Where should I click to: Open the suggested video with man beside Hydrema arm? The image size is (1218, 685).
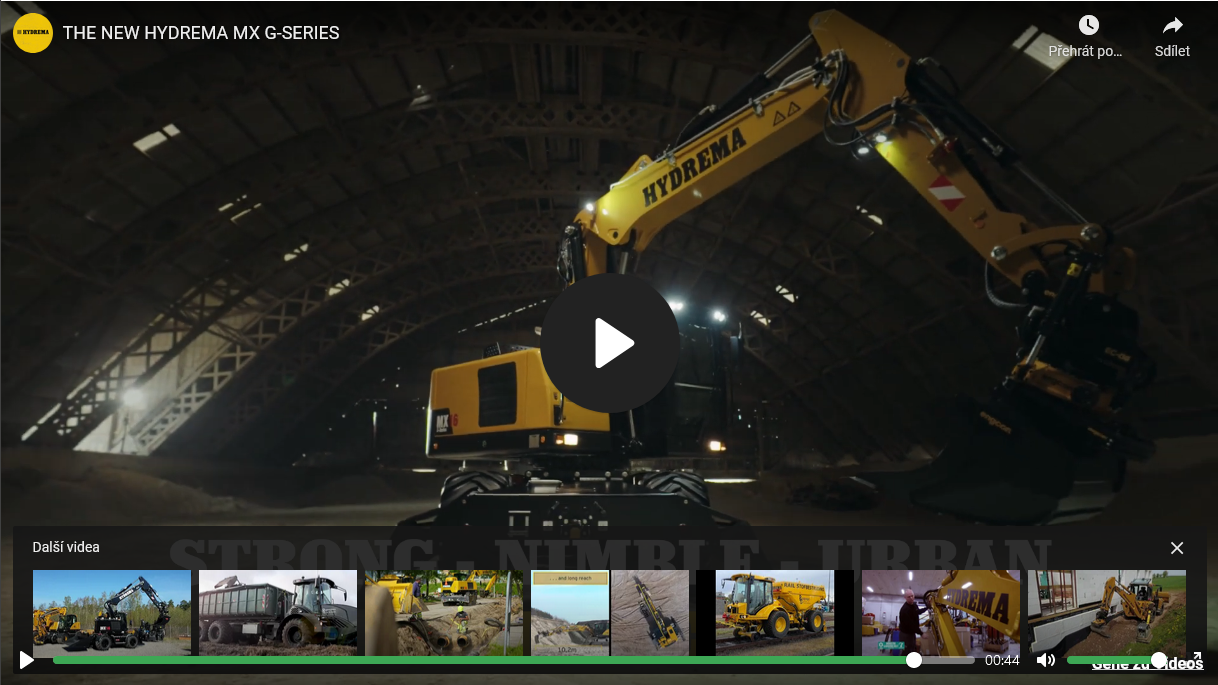941,613
